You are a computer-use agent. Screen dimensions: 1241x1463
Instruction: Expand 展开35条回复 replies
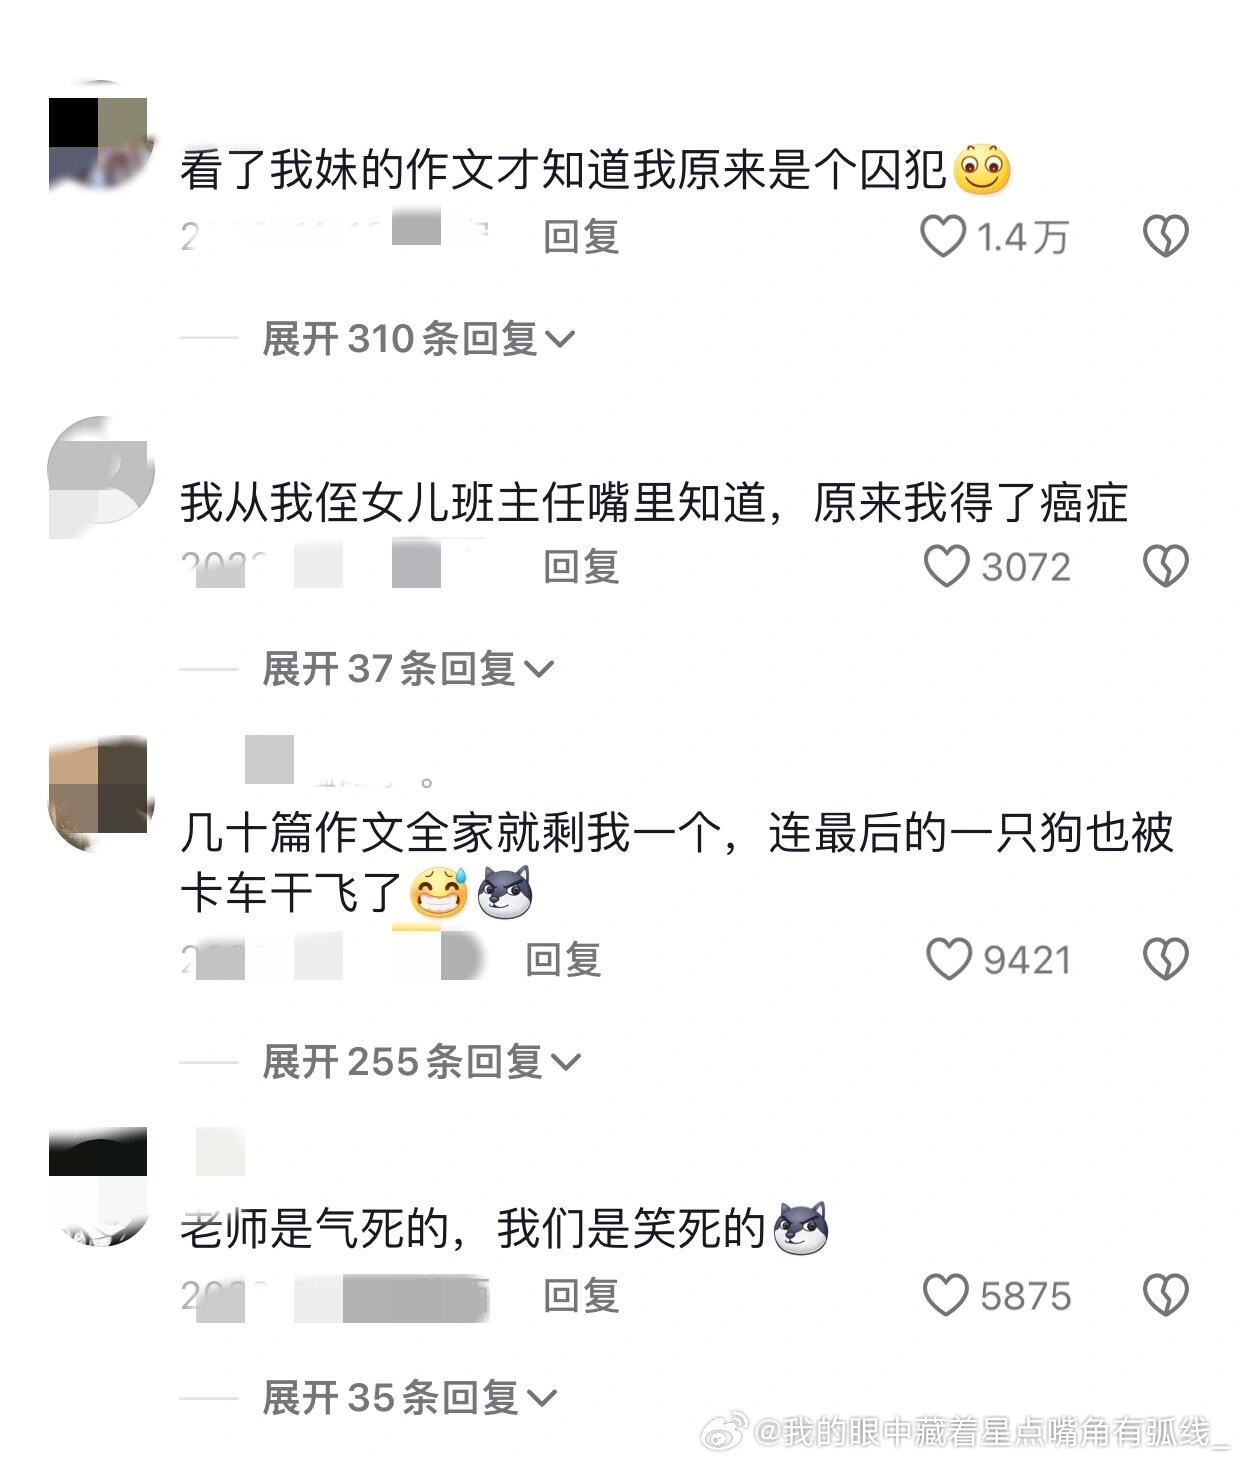[409, 1397]
